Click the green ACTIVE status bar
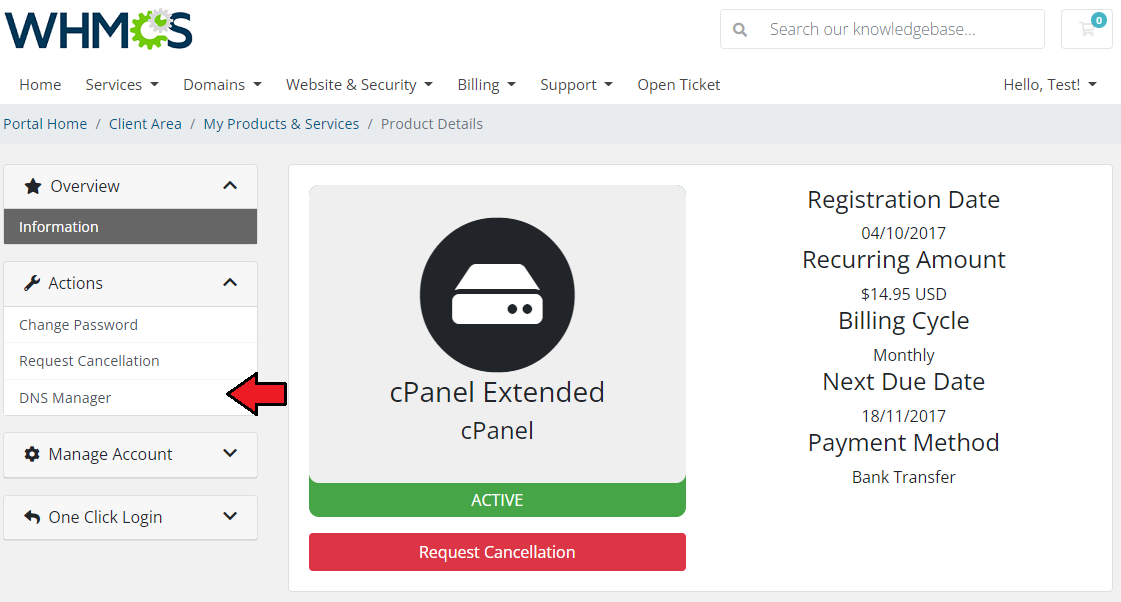 point(497,500)
